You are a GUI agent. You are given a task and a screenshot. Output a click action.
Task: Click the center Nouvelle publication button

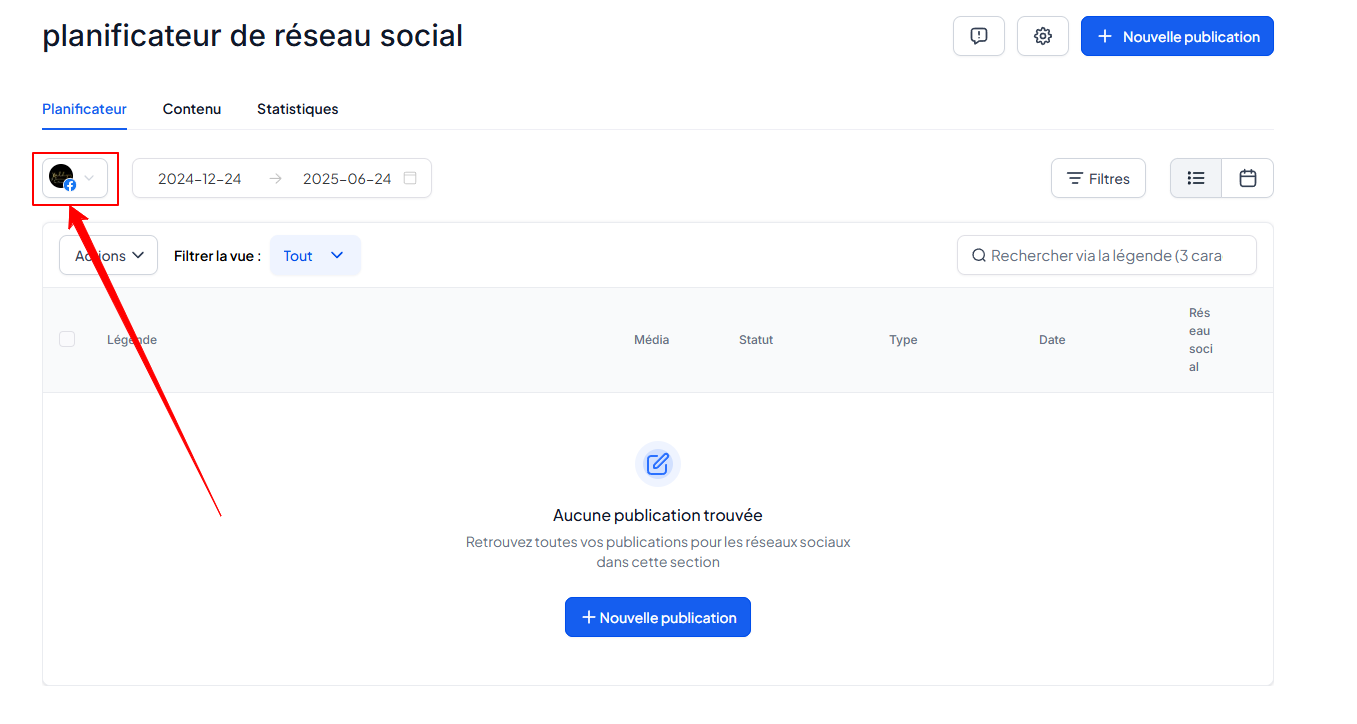(658, 617)
